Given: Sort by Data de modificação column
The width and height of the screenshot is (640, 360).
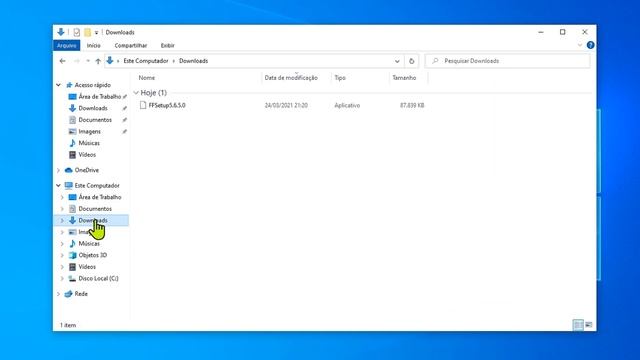Looking at the screenshot, I should 291,78.
